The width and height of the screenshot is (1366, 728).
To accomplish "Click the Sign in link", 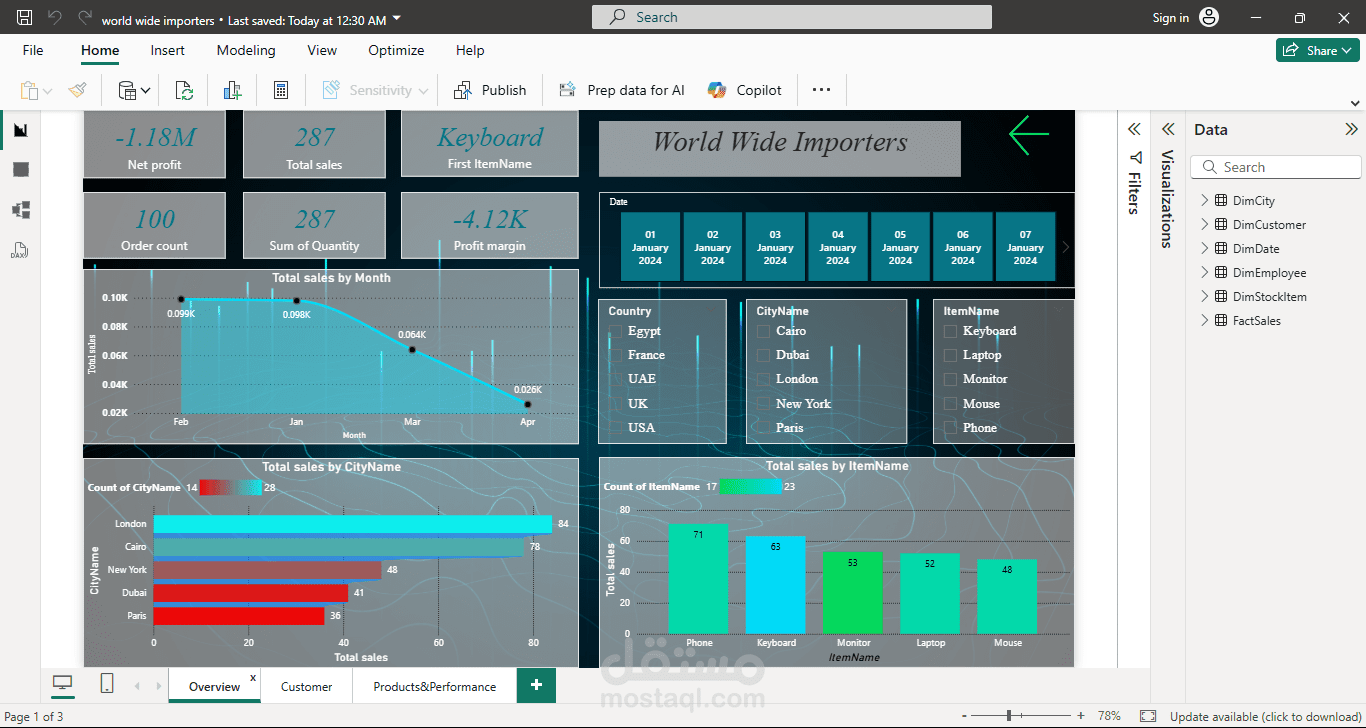I will (x=1171, y=18).
